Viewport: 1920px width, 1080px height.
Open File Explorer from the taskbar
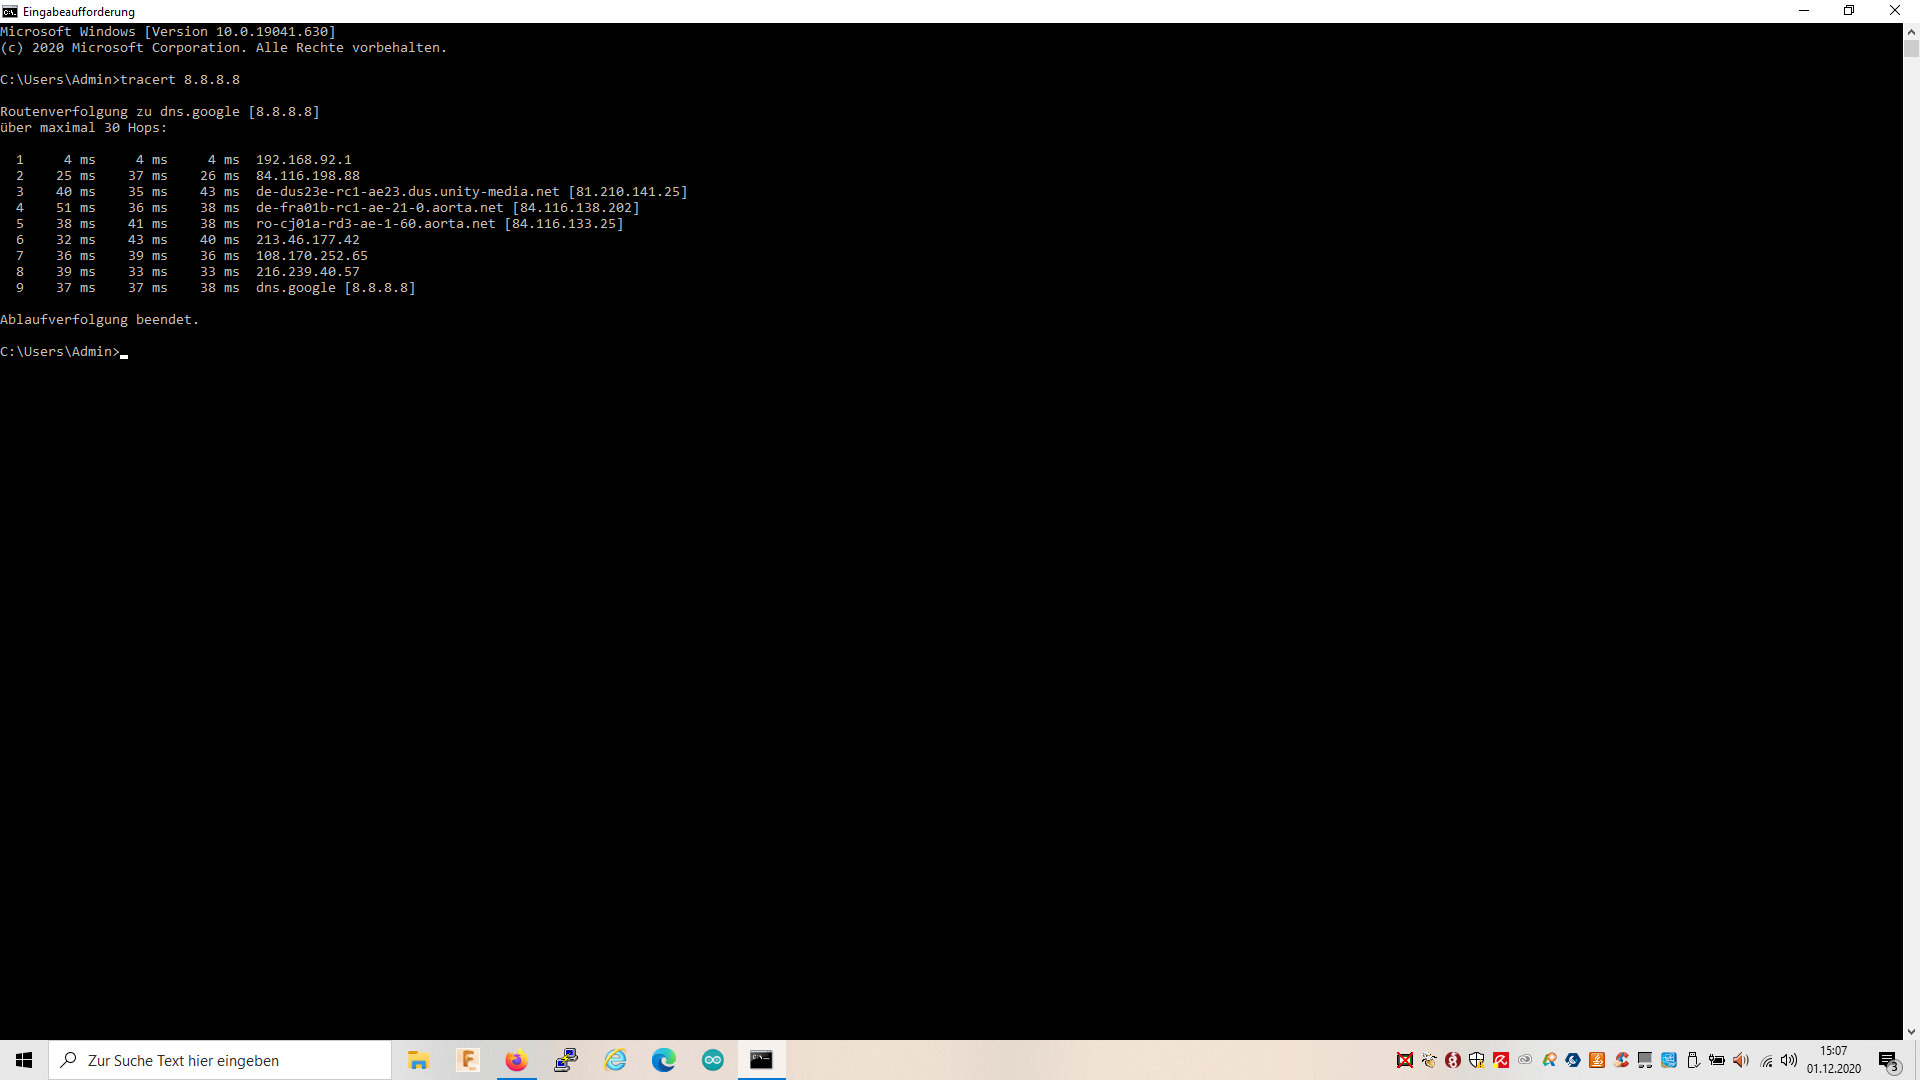tap(418, 1060)
